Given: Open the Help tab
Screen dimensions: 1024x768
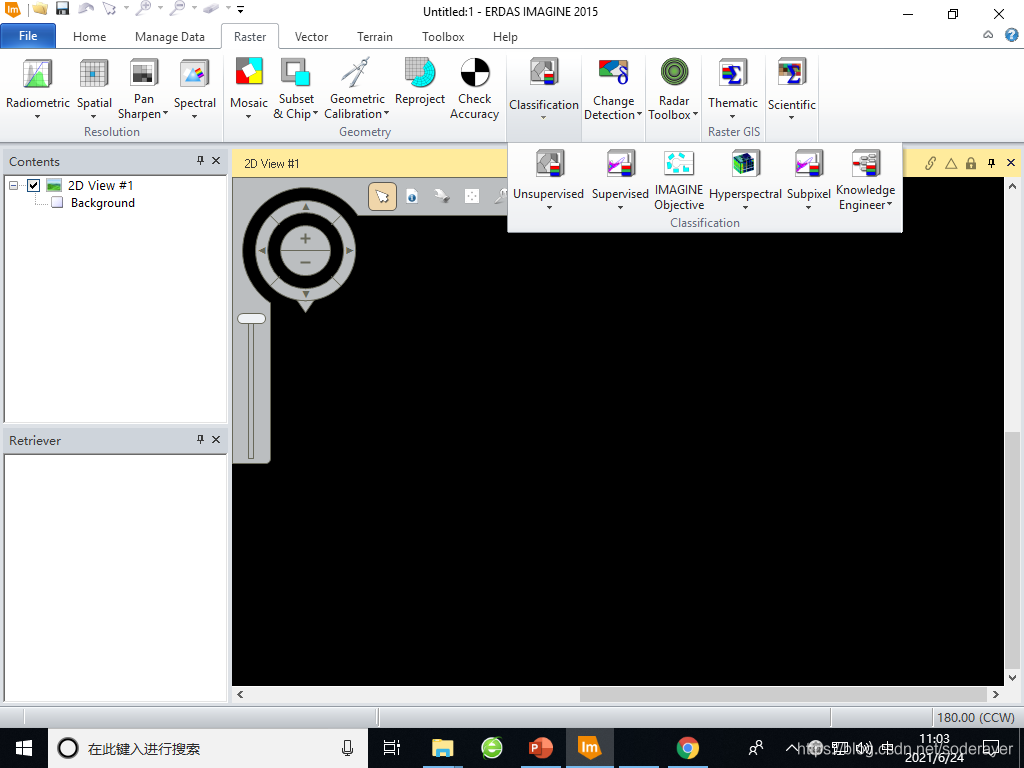Looking at the screenshot, I should point(505,37).
